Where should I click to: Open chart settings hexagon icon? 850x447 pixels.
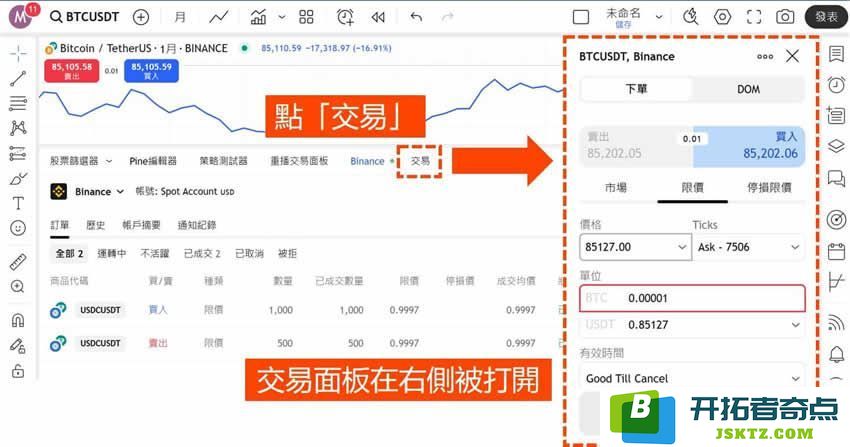[722, 17]
